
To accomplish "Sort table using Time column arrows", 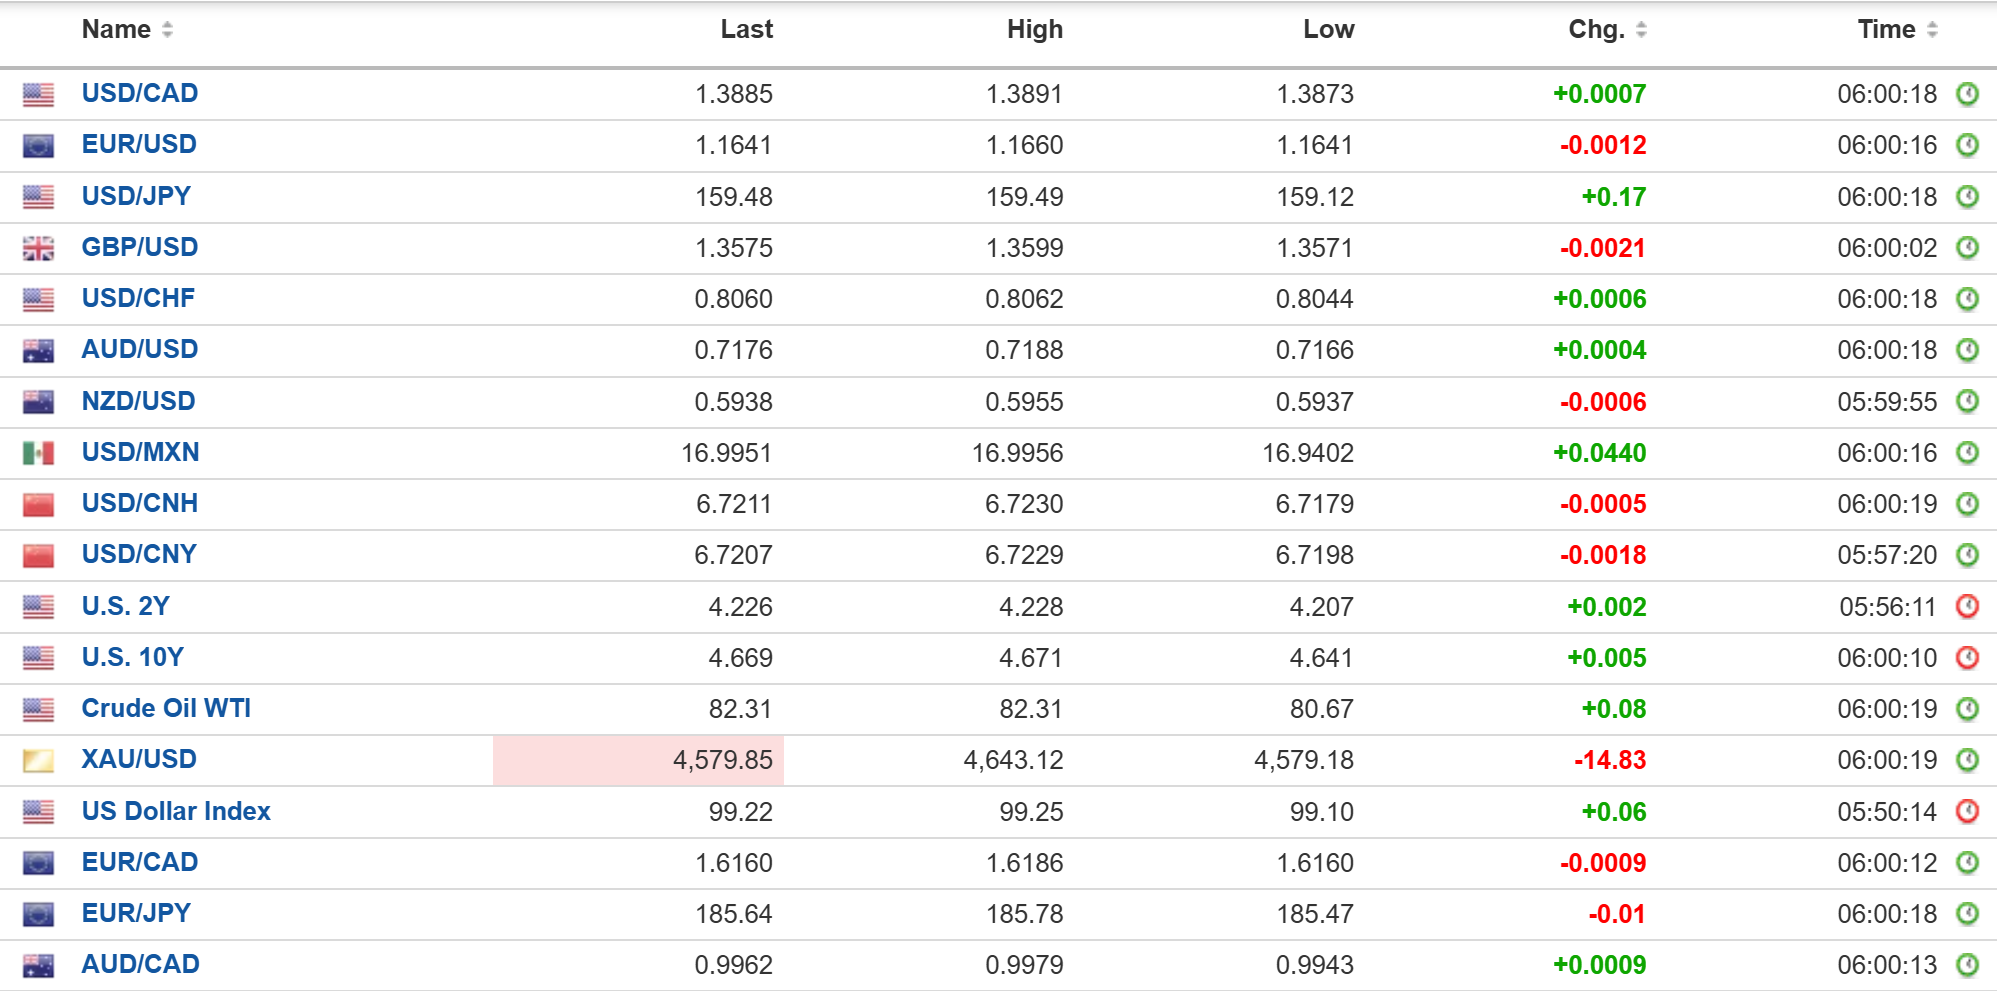I will 1932,30.
